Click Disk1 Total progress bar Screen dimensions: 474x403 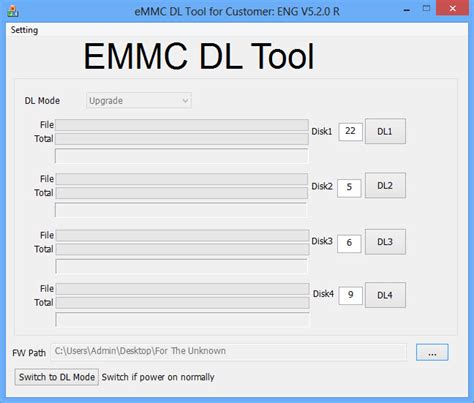click(x=182, y=139)
